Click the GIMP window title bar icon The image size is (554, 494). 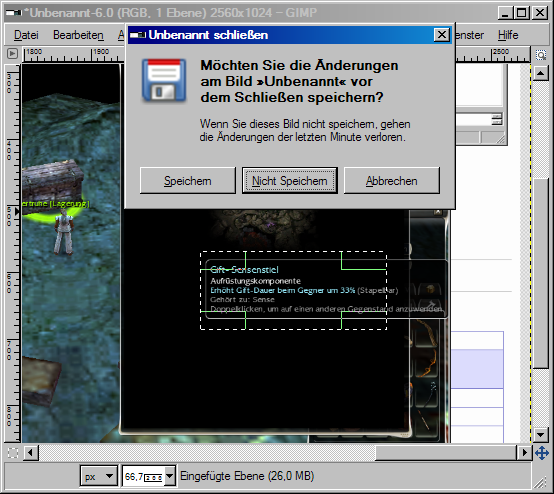pos(13,13)
